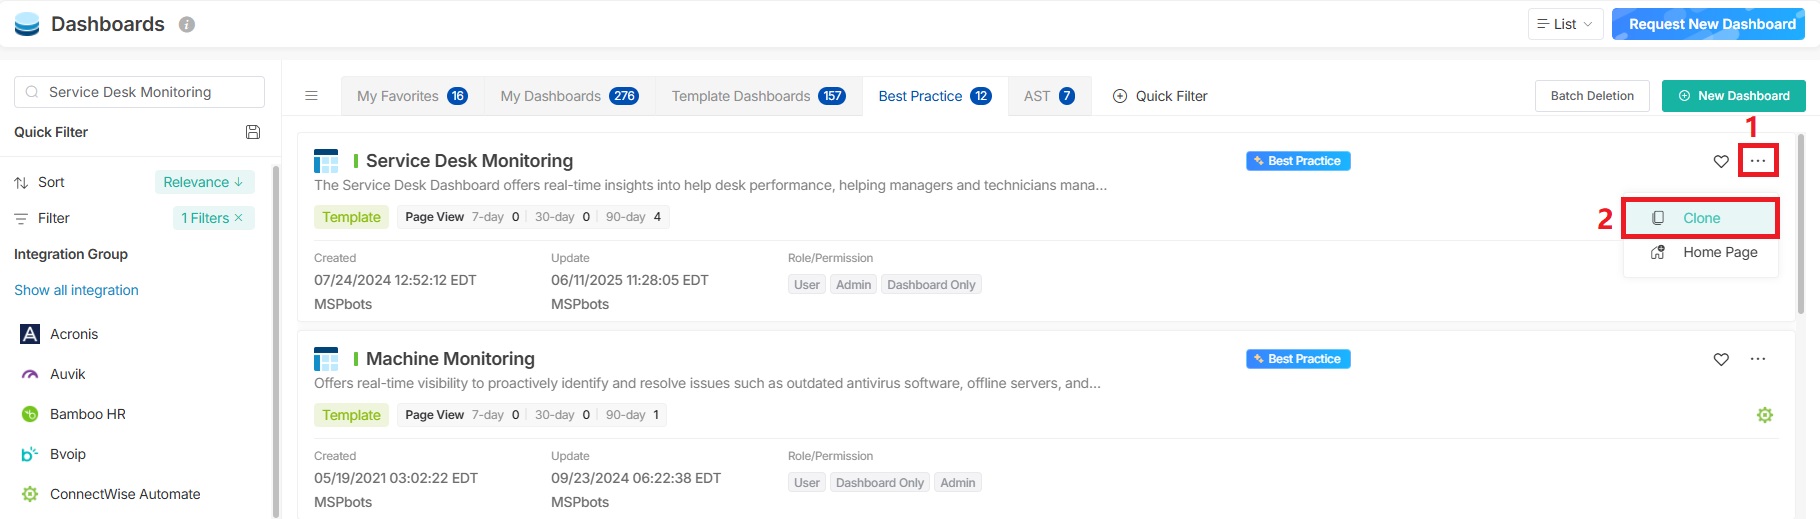
Task: Select the Acronis integration
Action: click(74, 334)
